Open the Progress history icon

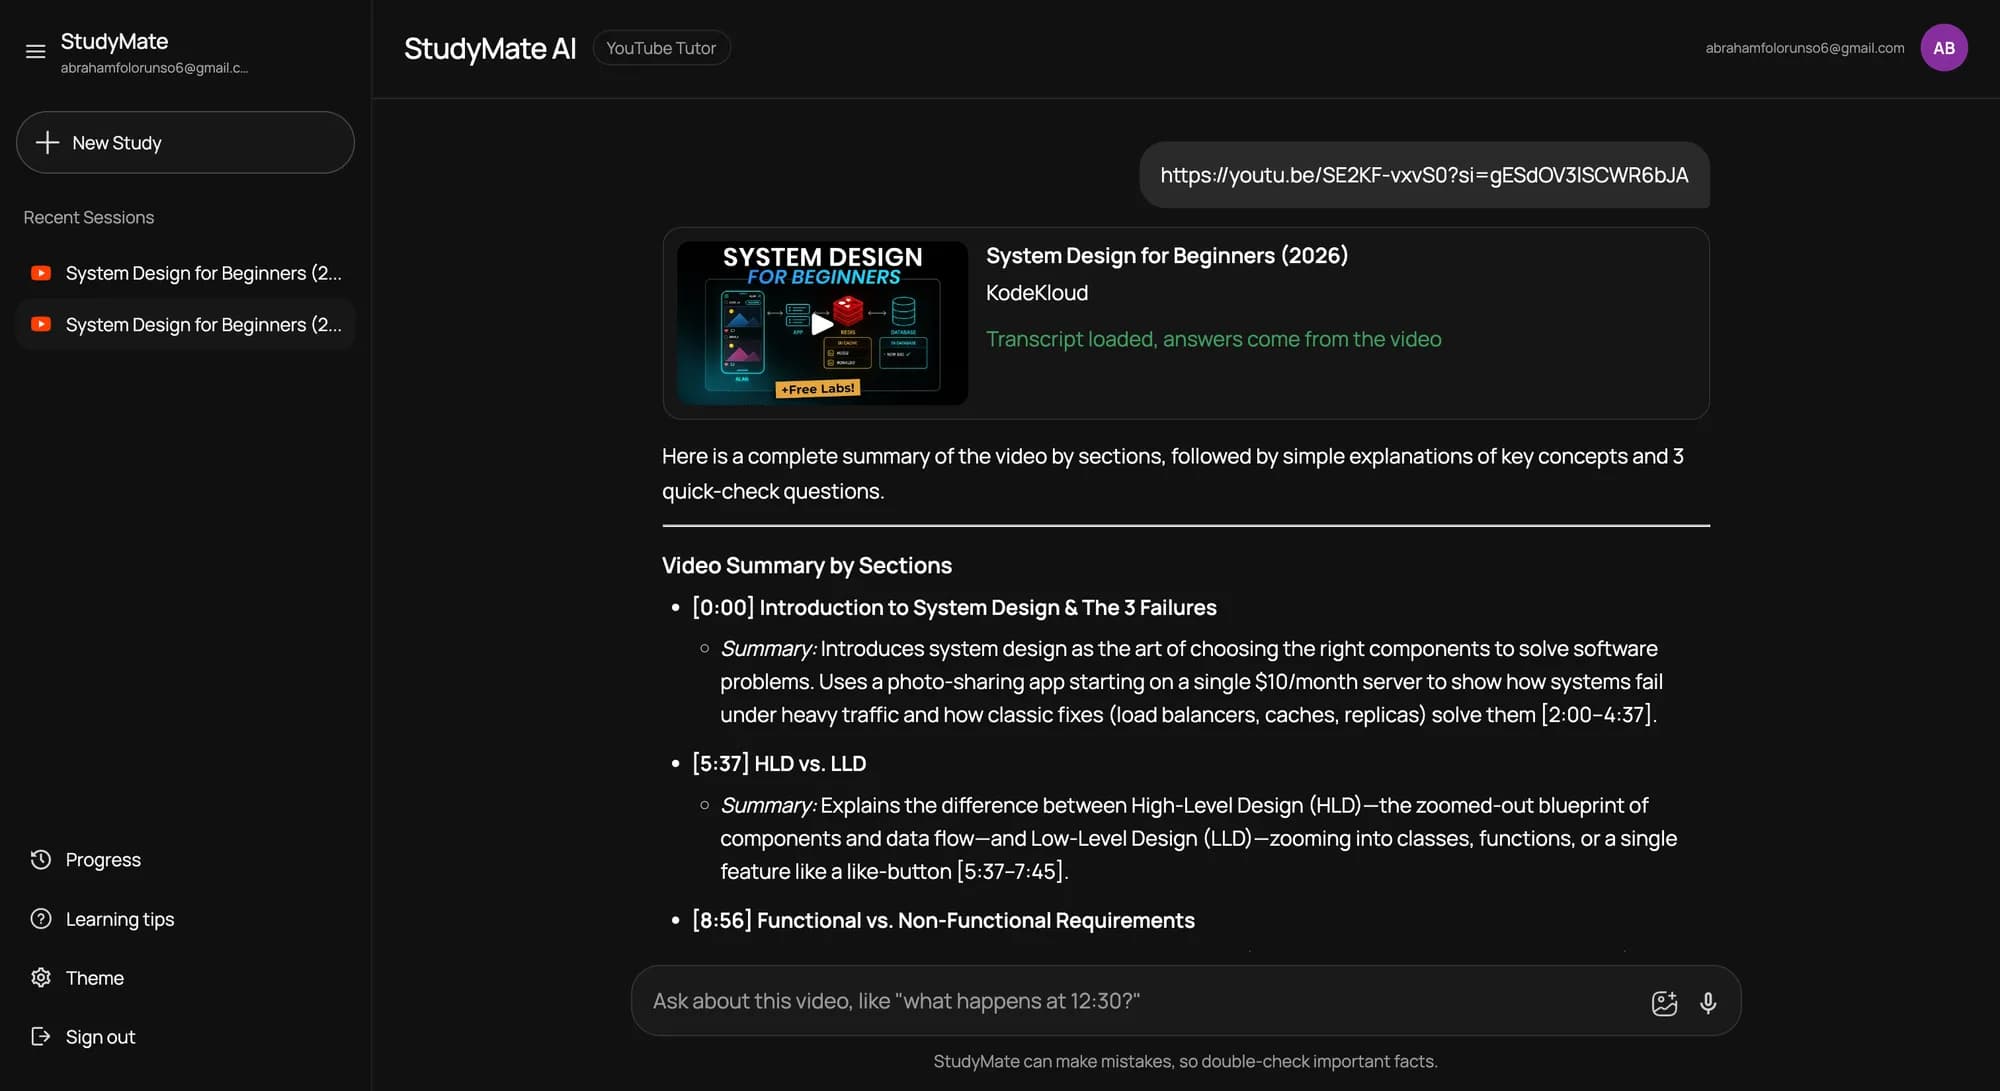[x=40, y=859]
